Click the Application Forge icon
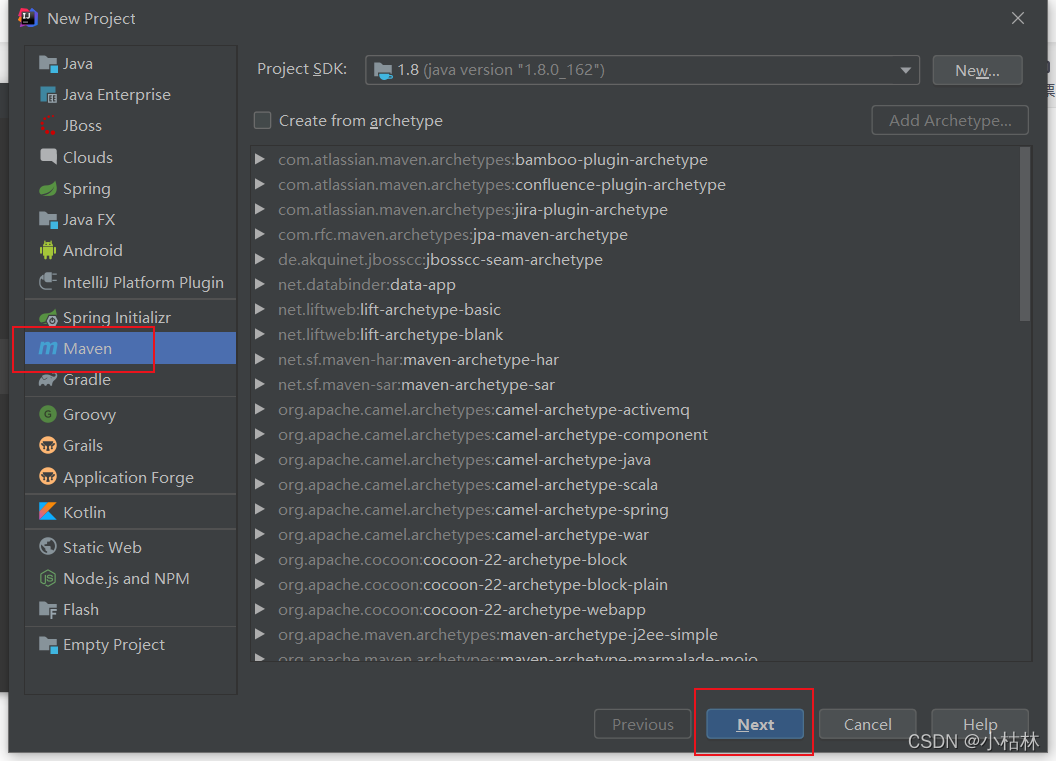This screenshot has width=1056, height=761. [48, 477]
